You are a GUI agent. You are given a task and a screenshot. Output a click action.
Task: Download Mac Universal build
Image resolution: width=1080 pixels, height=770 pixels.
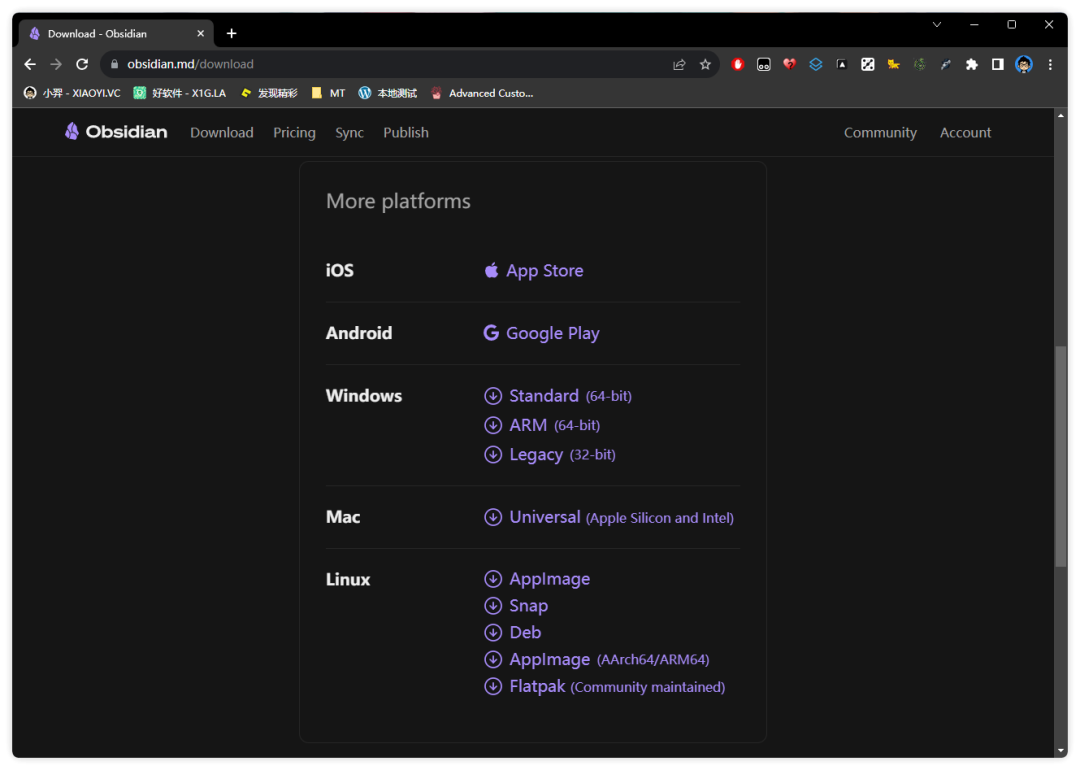tap(544, 517)
